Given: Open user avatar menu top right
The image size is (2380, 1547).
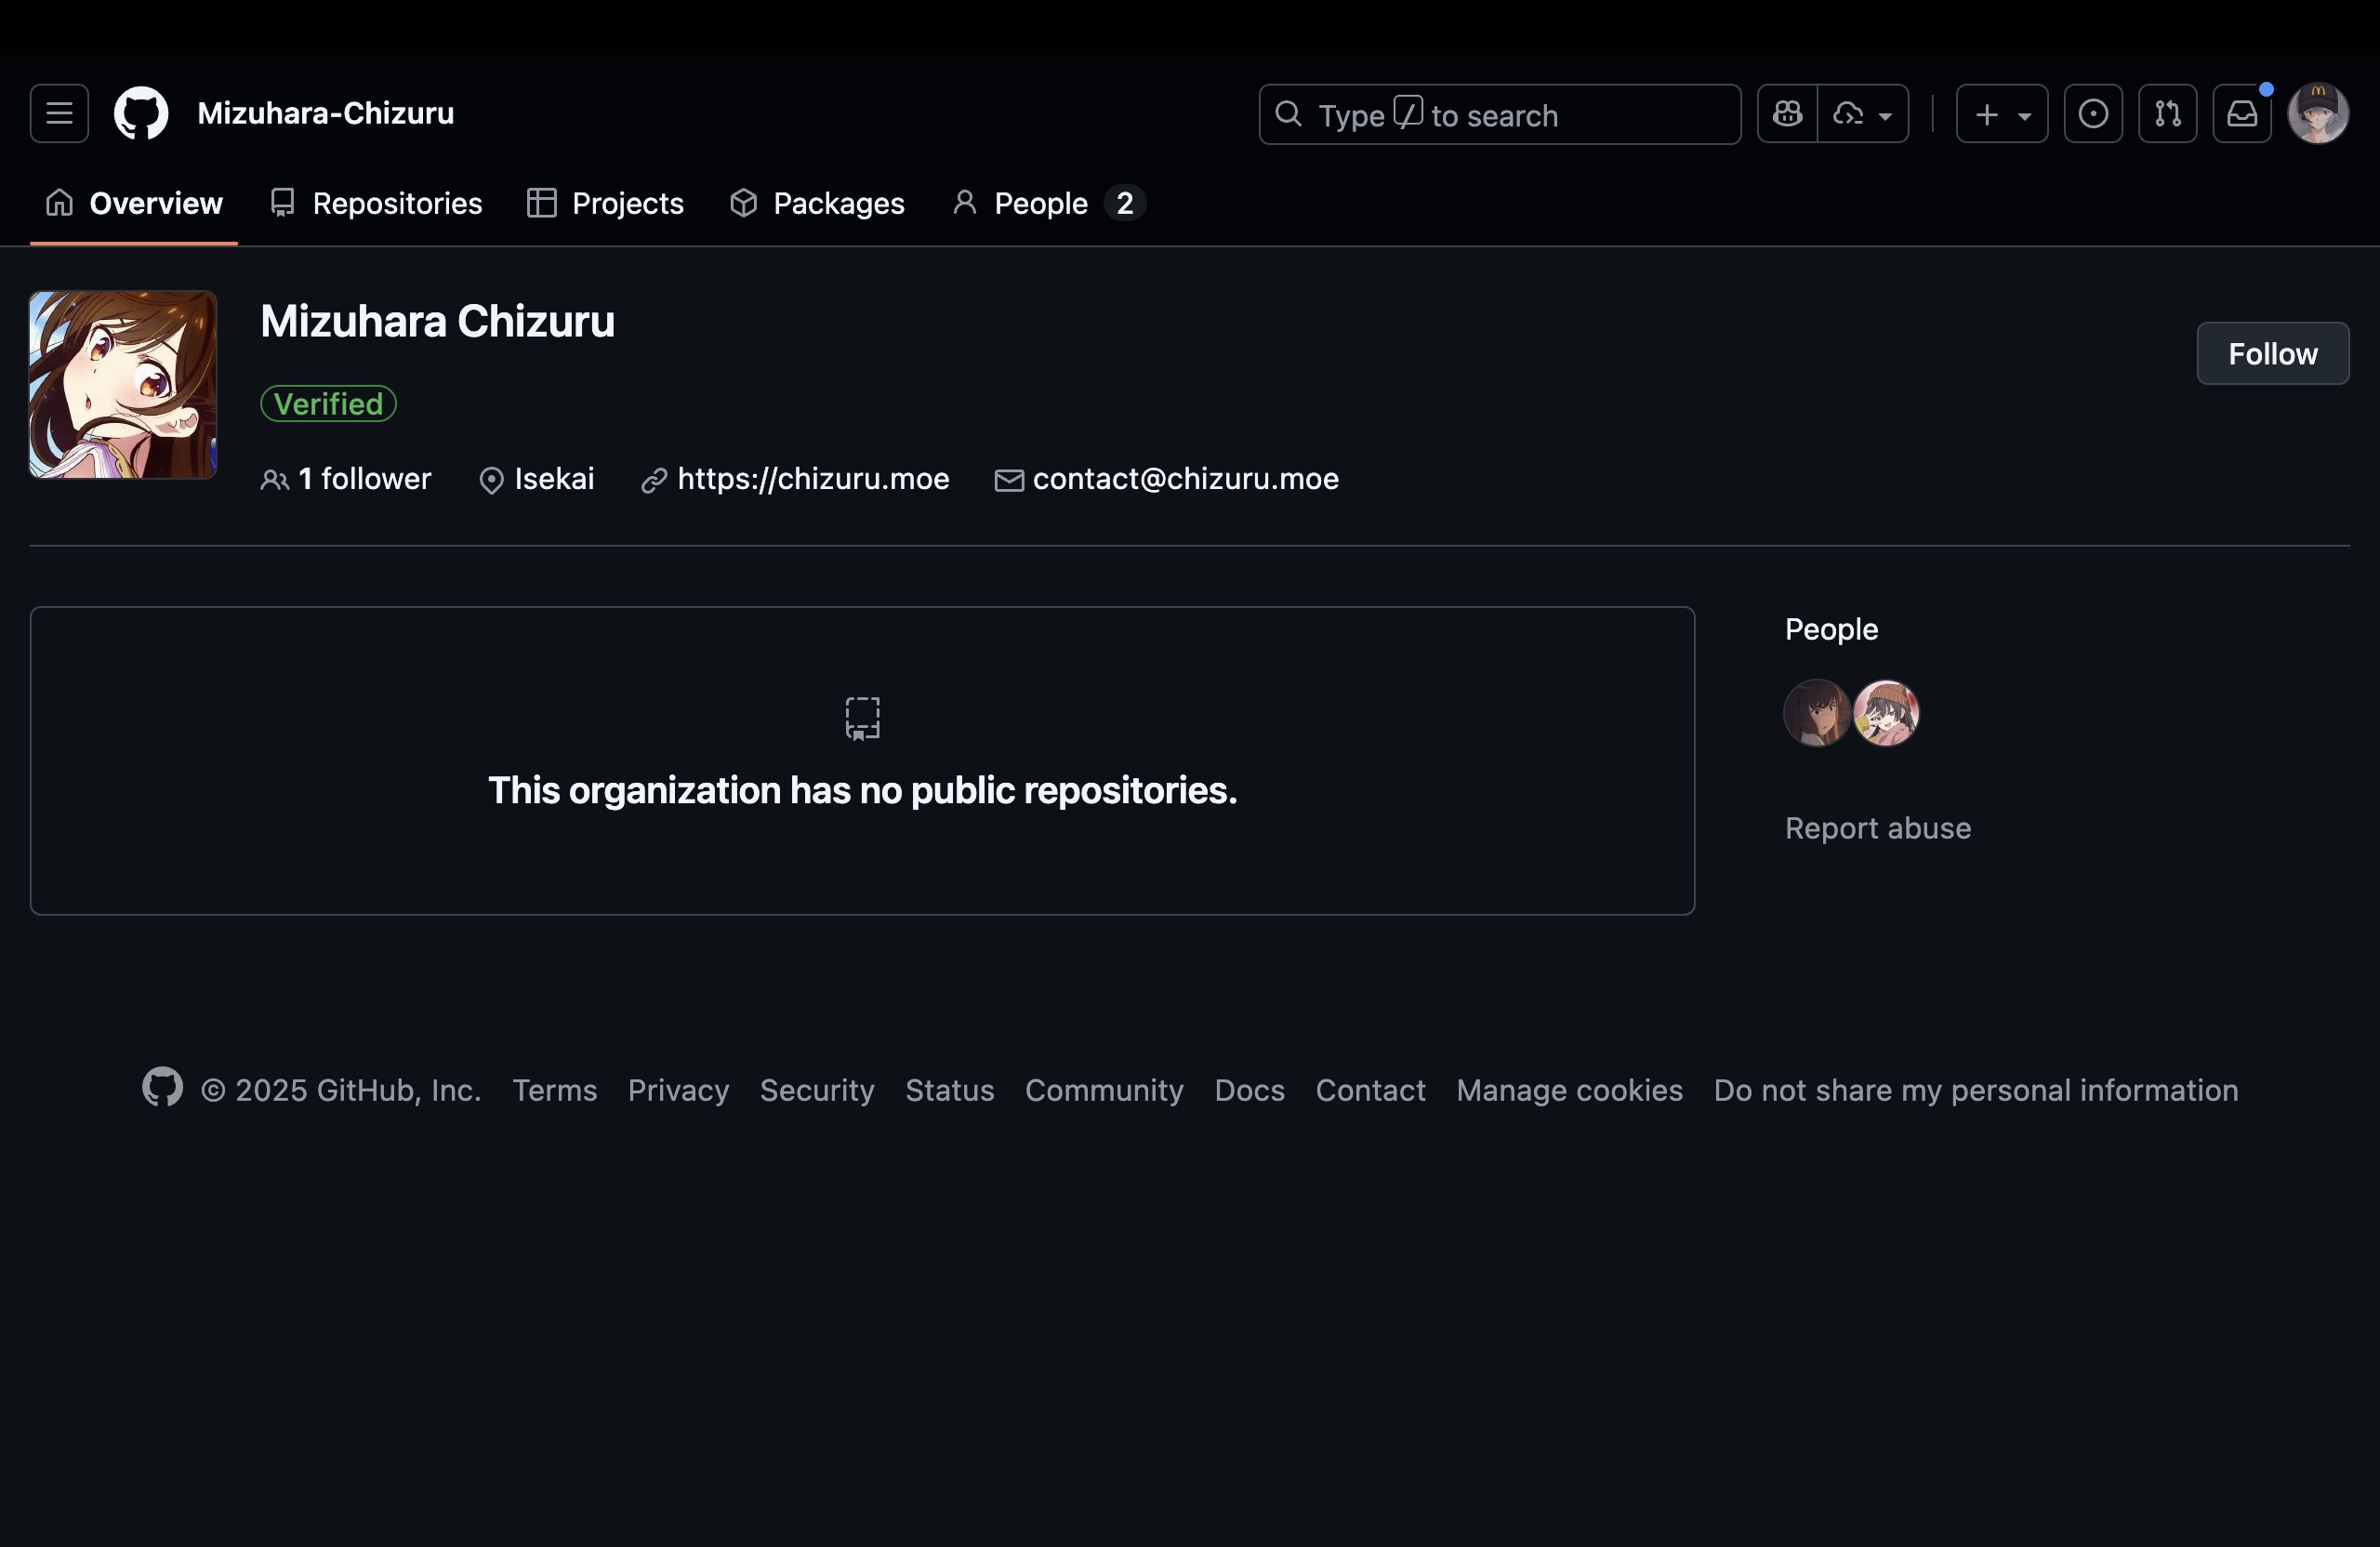Looking at the screenshot, I should tap(2317, 114).
